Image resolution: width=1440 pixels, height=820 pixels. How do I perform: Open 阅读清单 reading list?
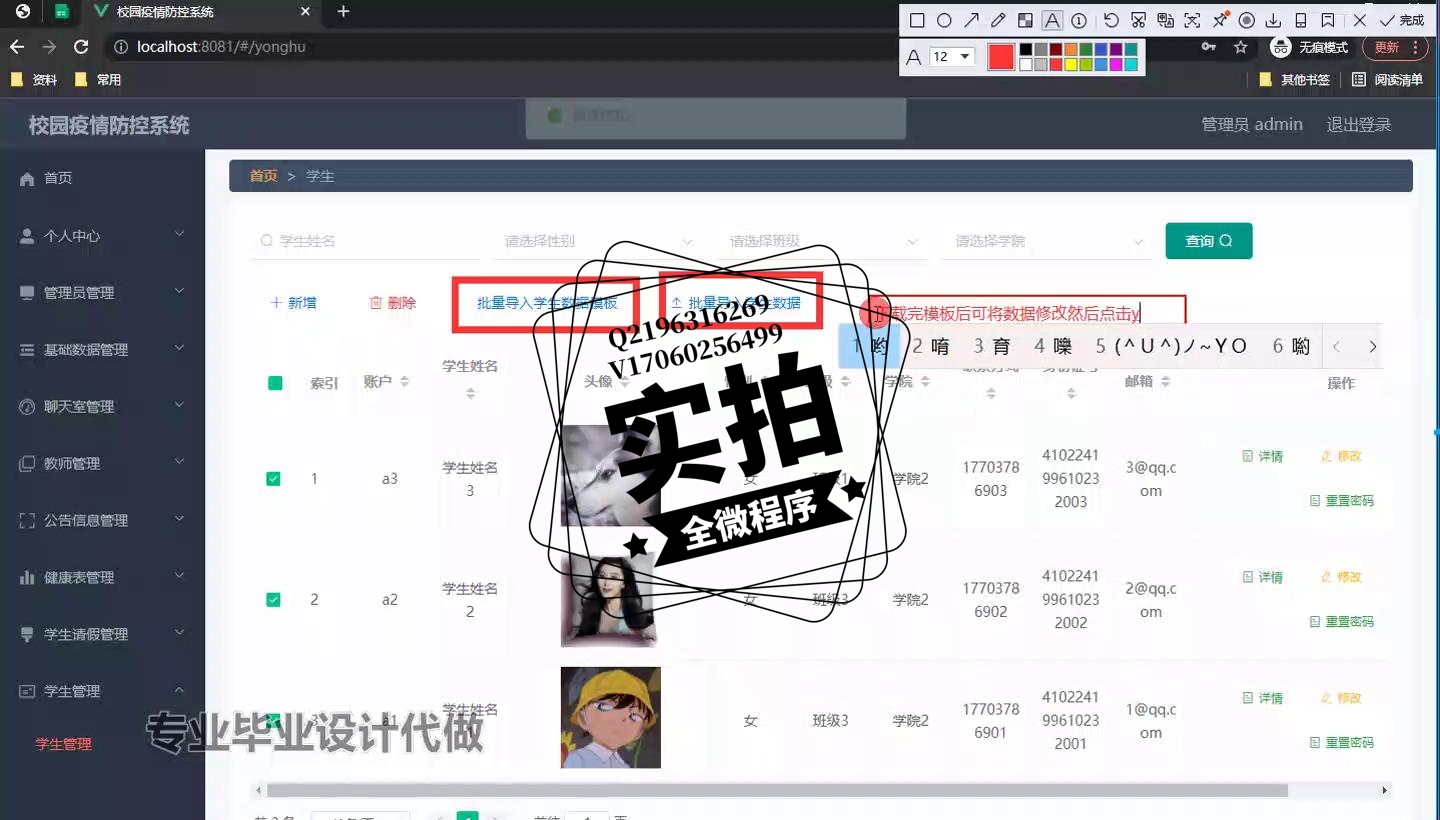[1387, 80]
